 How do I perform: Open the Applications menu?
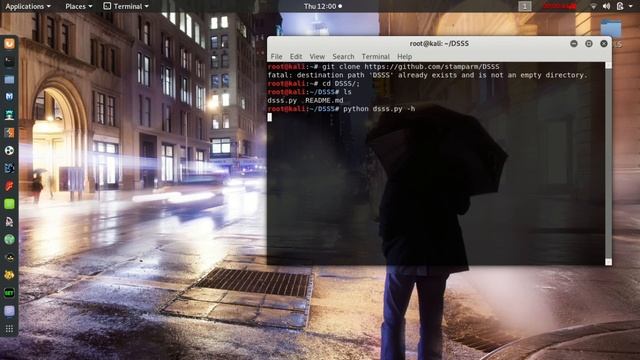(28, 7)
